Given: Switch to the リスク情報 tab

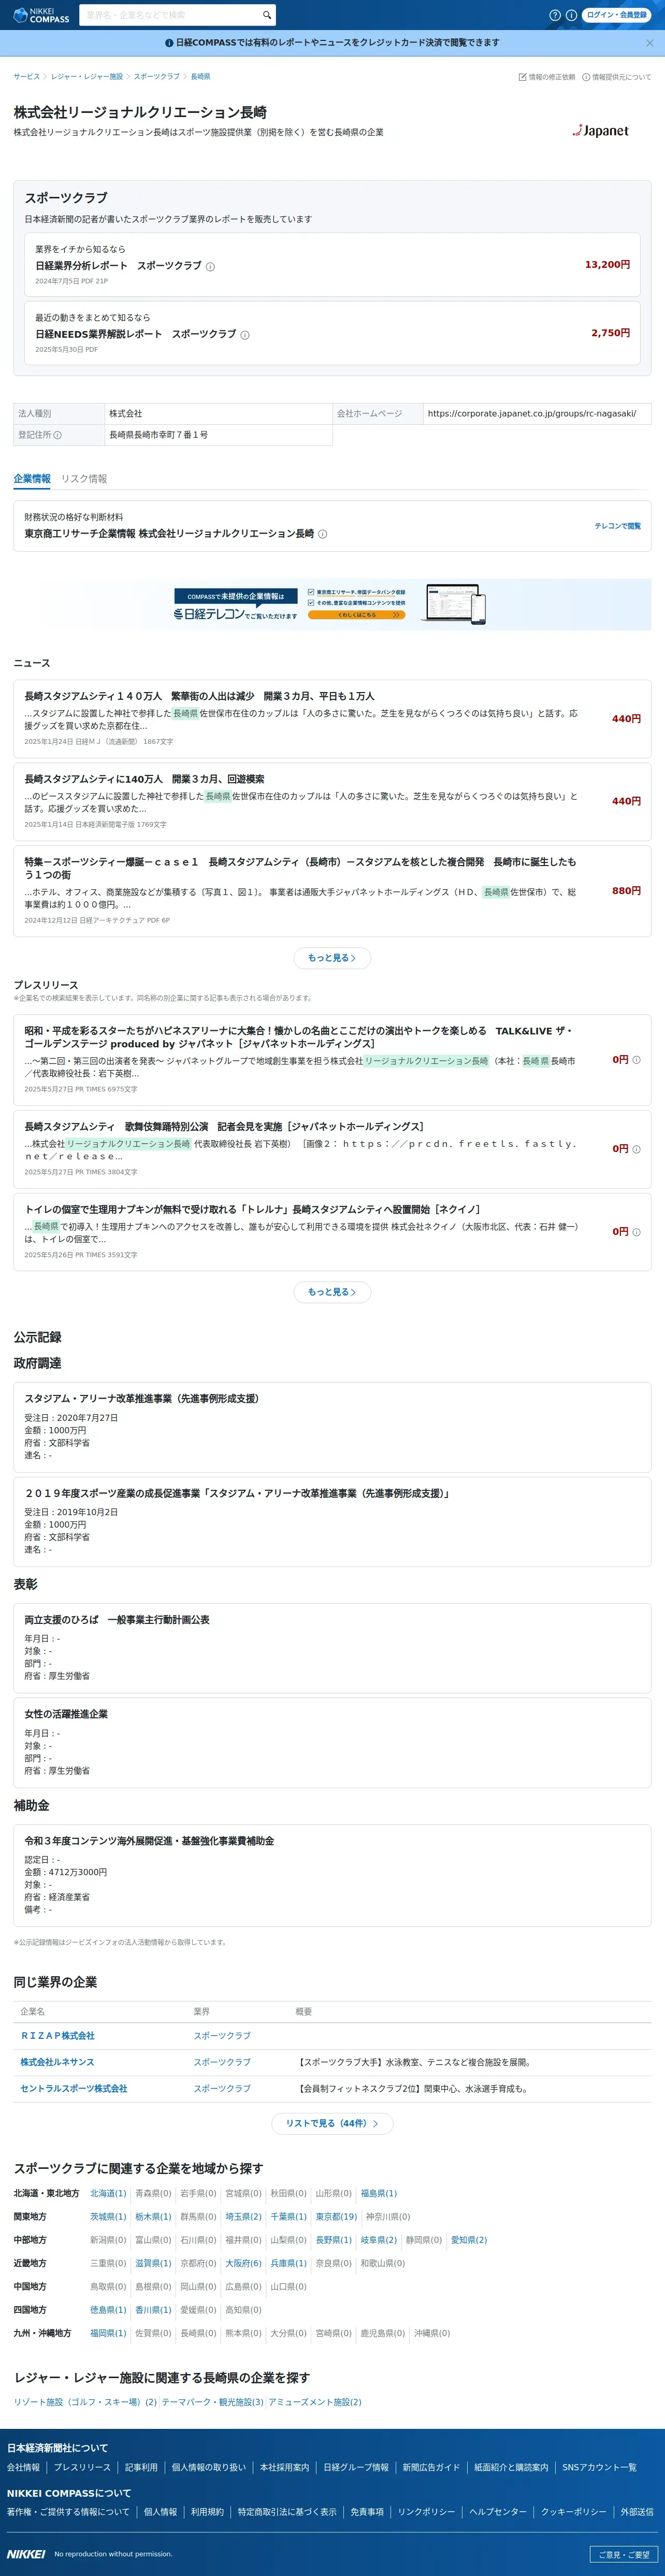Looking at the screenshot, I should pyautogui.click(x=84, y=479).
